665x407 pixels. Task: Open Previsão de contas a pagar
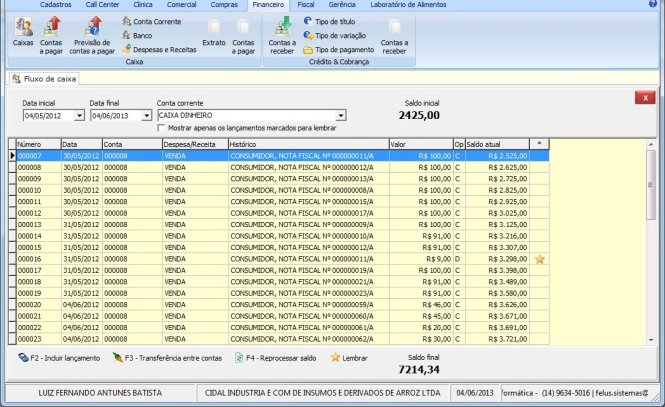(x=92, y=36)
